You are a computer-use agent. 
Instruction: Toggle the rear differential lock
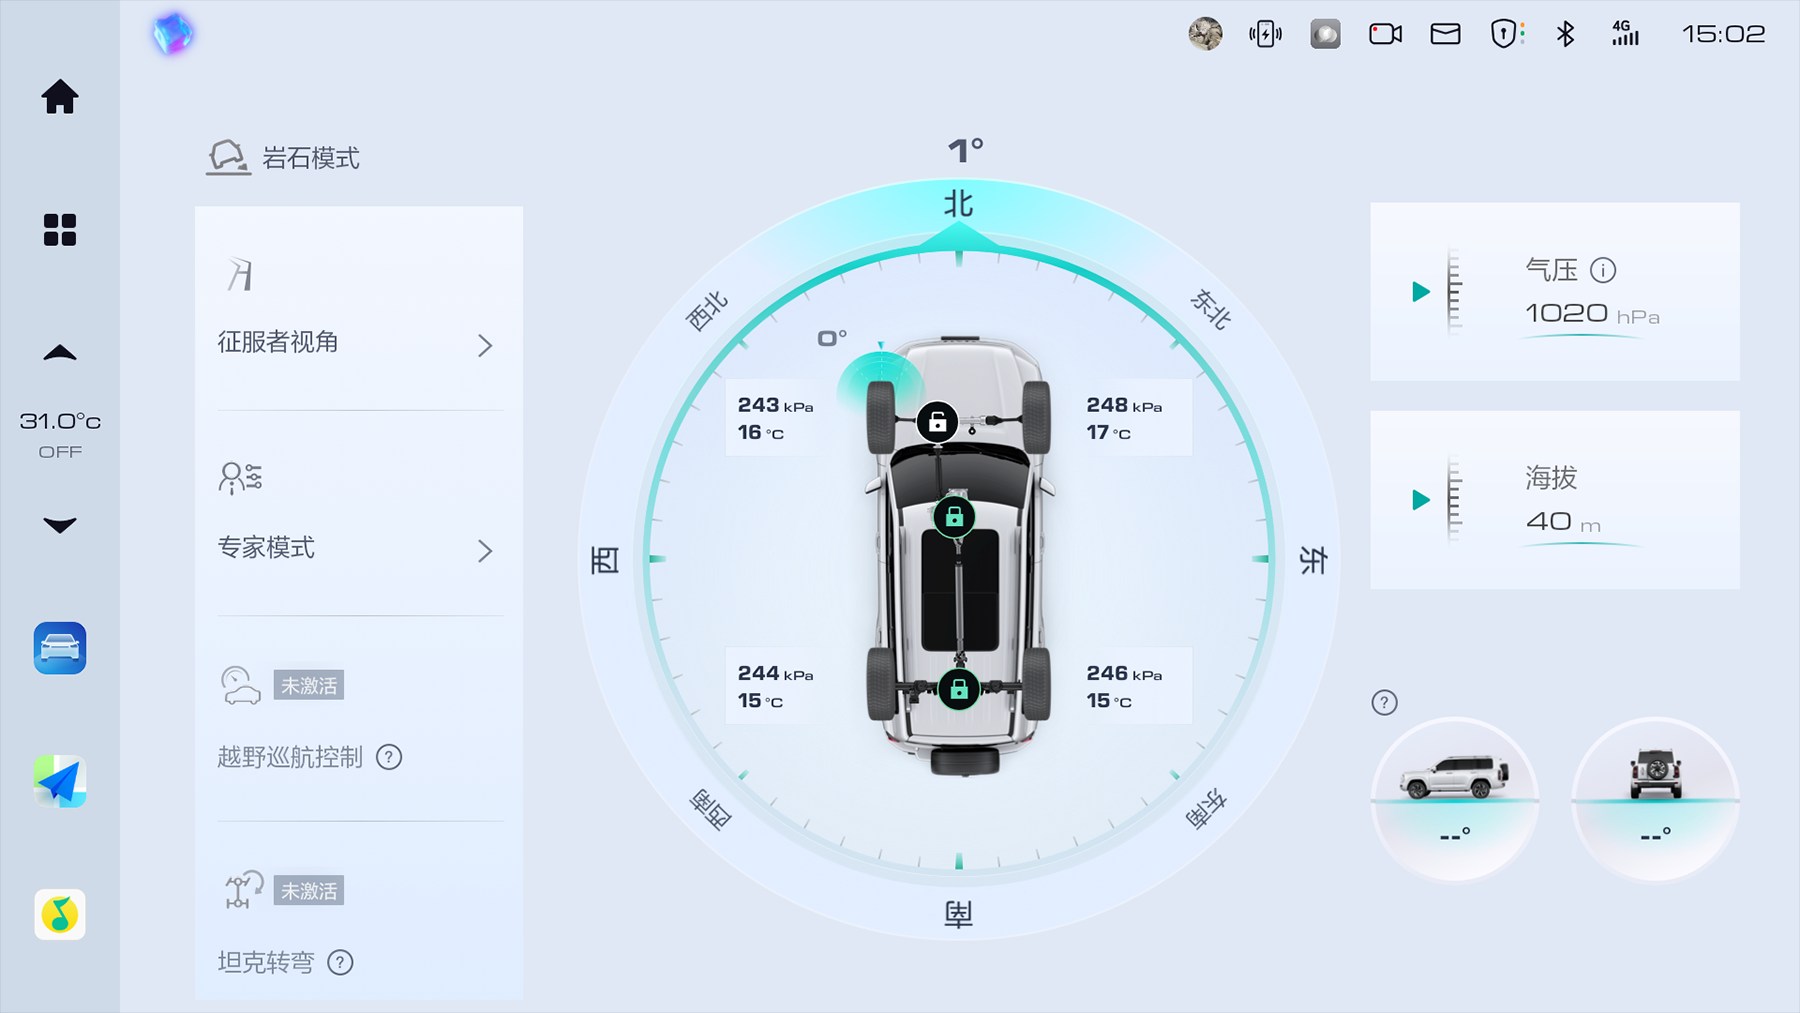click(x=958, y=689)
